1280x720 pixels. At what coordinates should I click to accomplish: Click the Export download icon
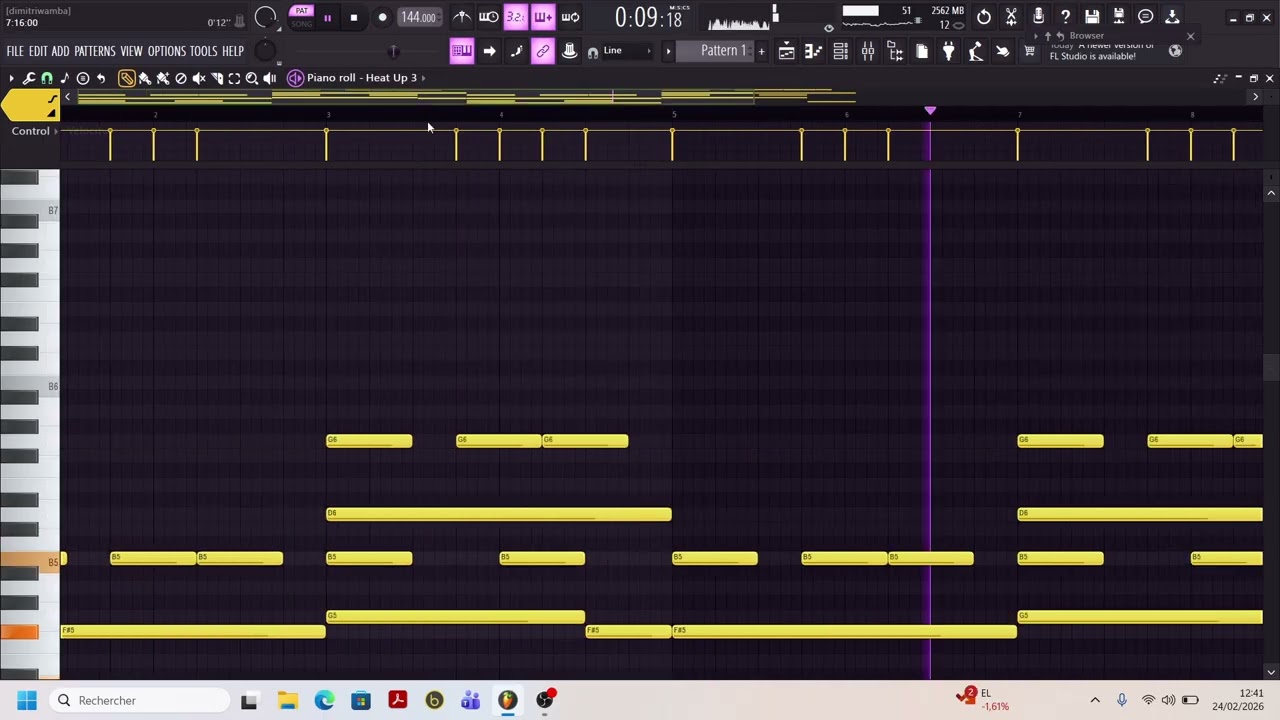click(1172, 17)
